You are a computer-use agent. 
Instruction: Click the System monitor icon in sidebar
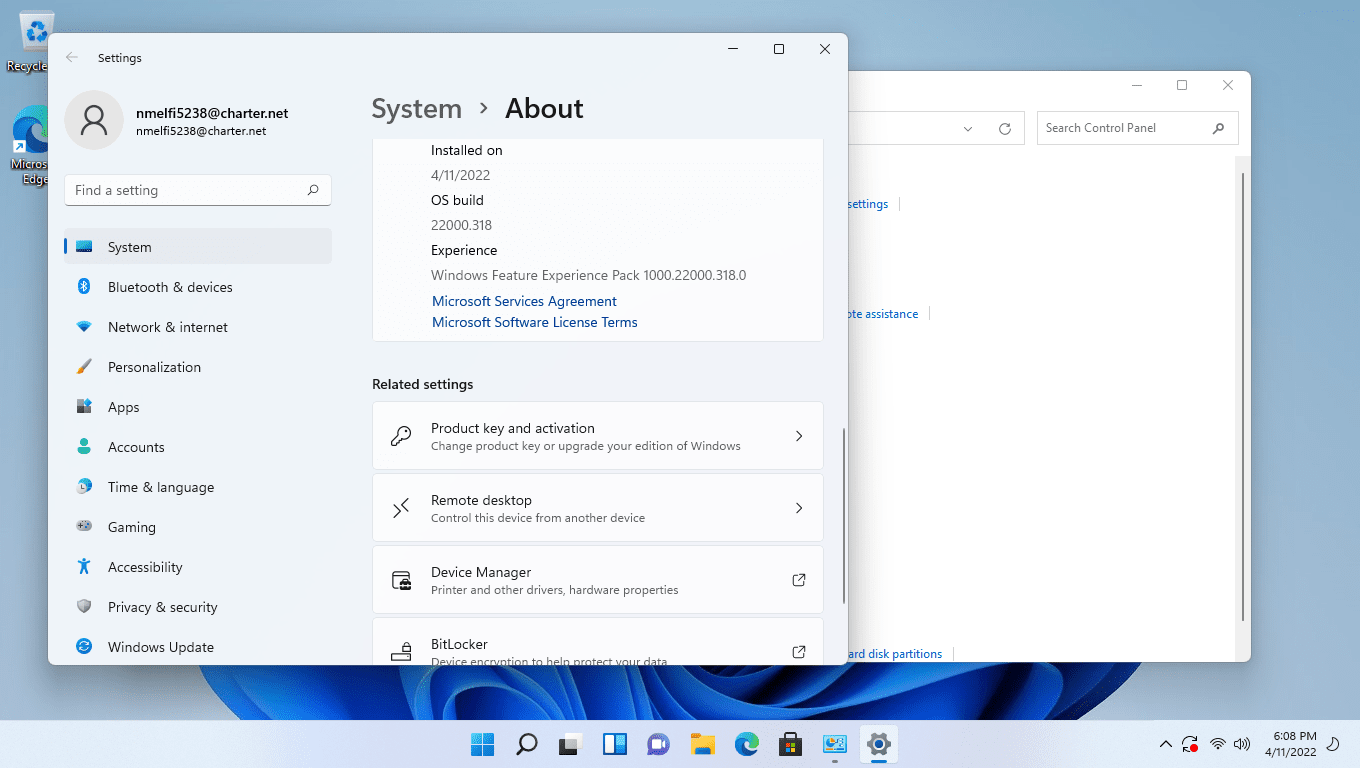(x=84, y=247)
